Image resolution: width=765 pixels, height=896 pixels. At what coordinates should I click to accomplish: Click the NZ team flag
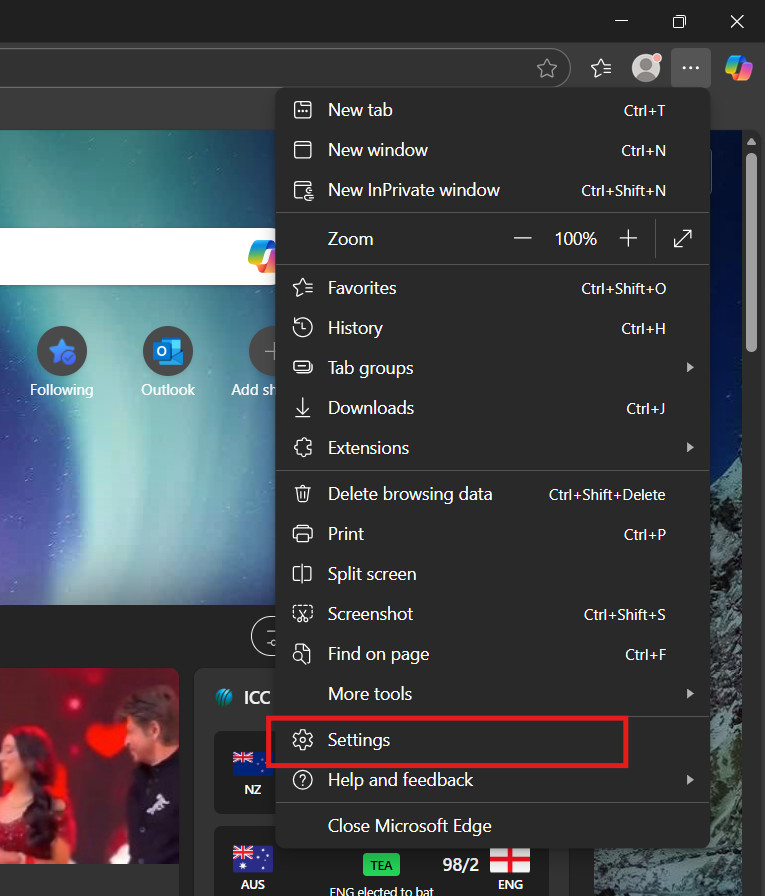(x=253, y=764)
